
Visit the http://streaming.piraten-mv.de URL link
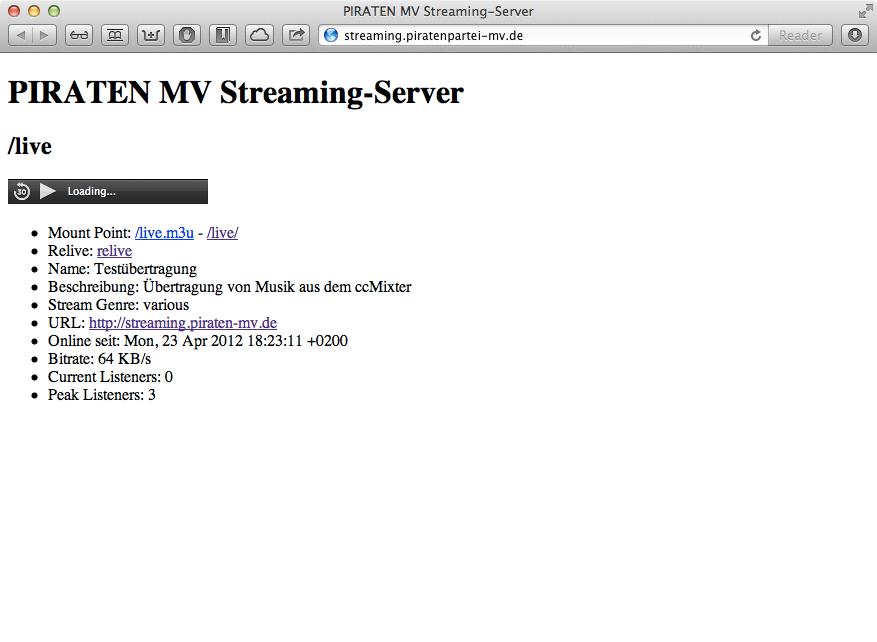tap(182, 323)
